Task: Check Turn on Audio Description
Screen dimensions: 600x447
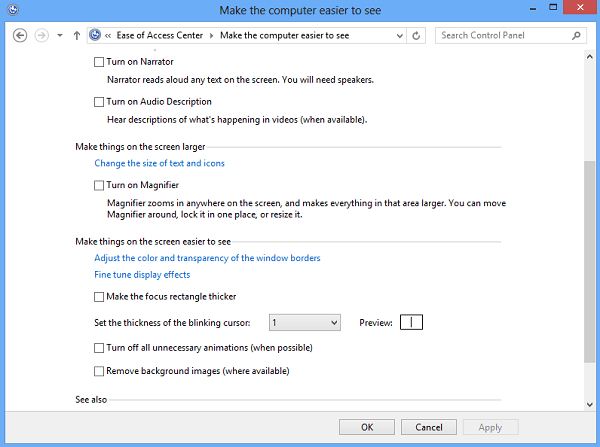Action: click(x=99, y=102)
